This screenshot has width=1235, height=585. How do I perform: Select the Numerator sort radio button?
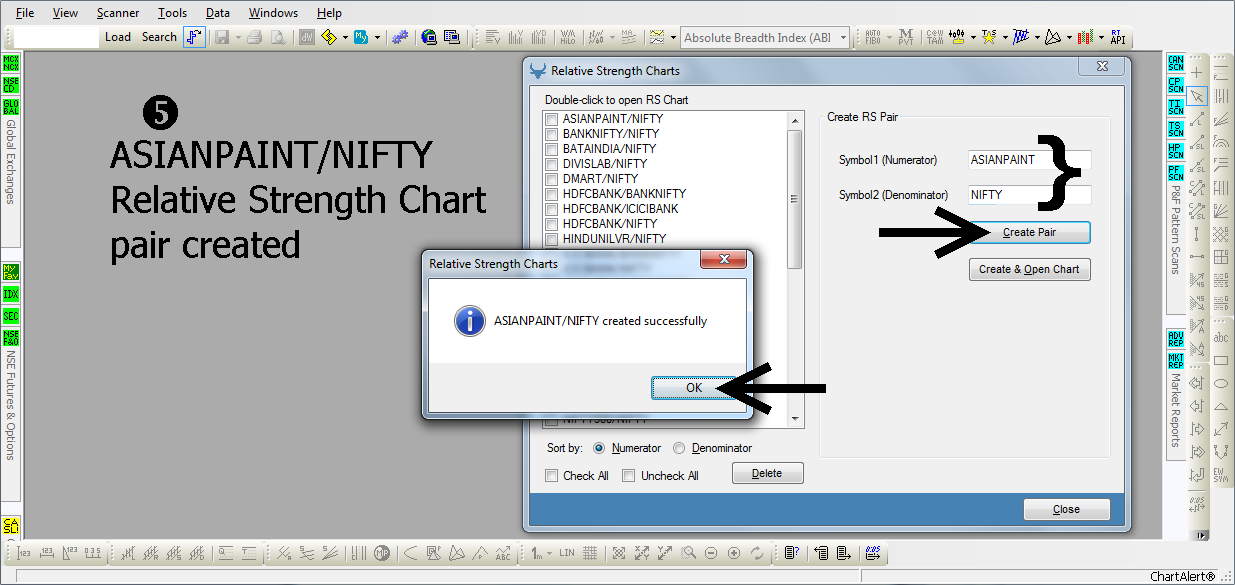(600, 448)
